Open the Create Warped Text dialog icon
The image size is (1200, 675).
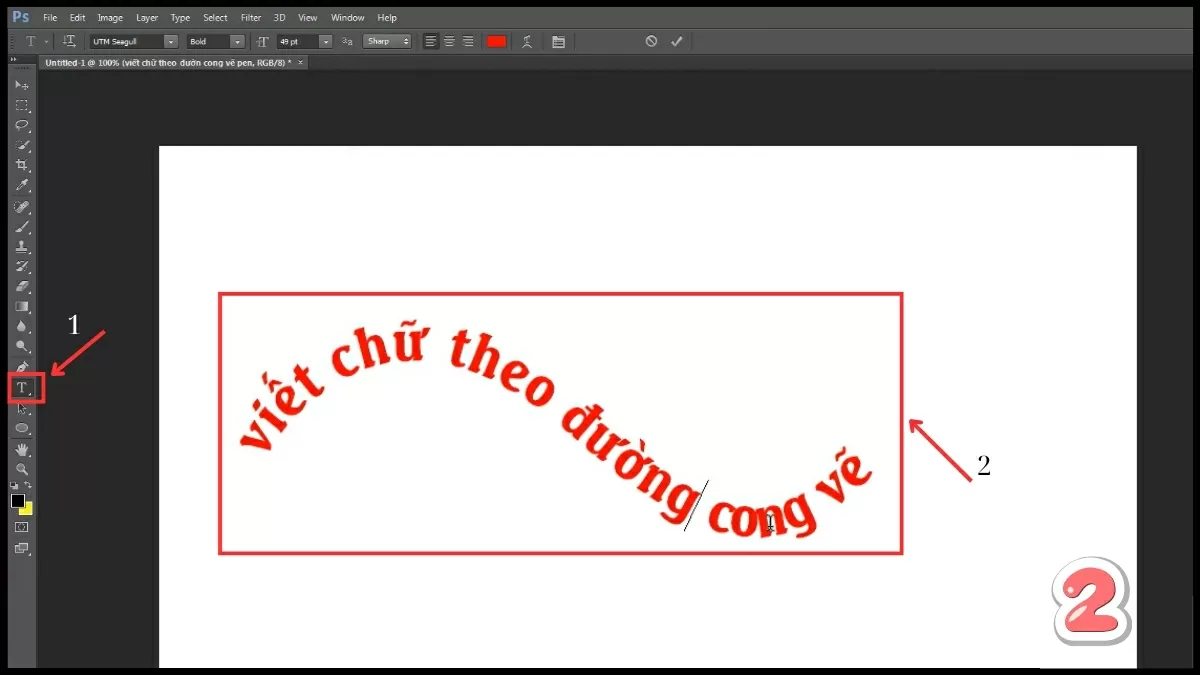tap(527, 41)
